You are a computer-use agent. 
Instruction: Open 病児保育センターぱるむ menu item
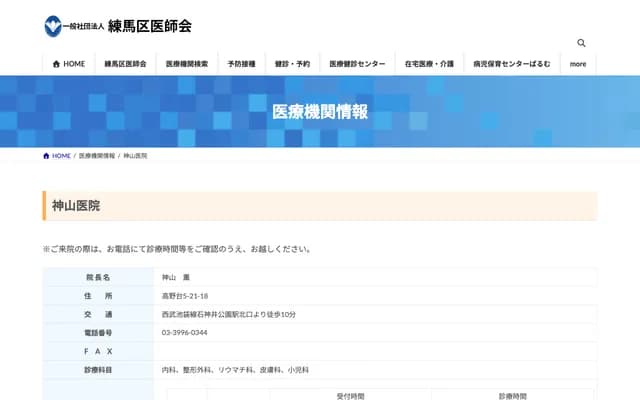click(511, 64)
